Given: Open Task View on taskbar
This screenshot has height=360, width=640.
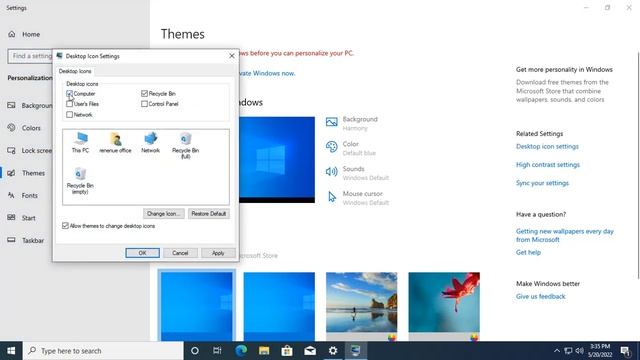Looking at the screenshot, I should coord(217,351).
